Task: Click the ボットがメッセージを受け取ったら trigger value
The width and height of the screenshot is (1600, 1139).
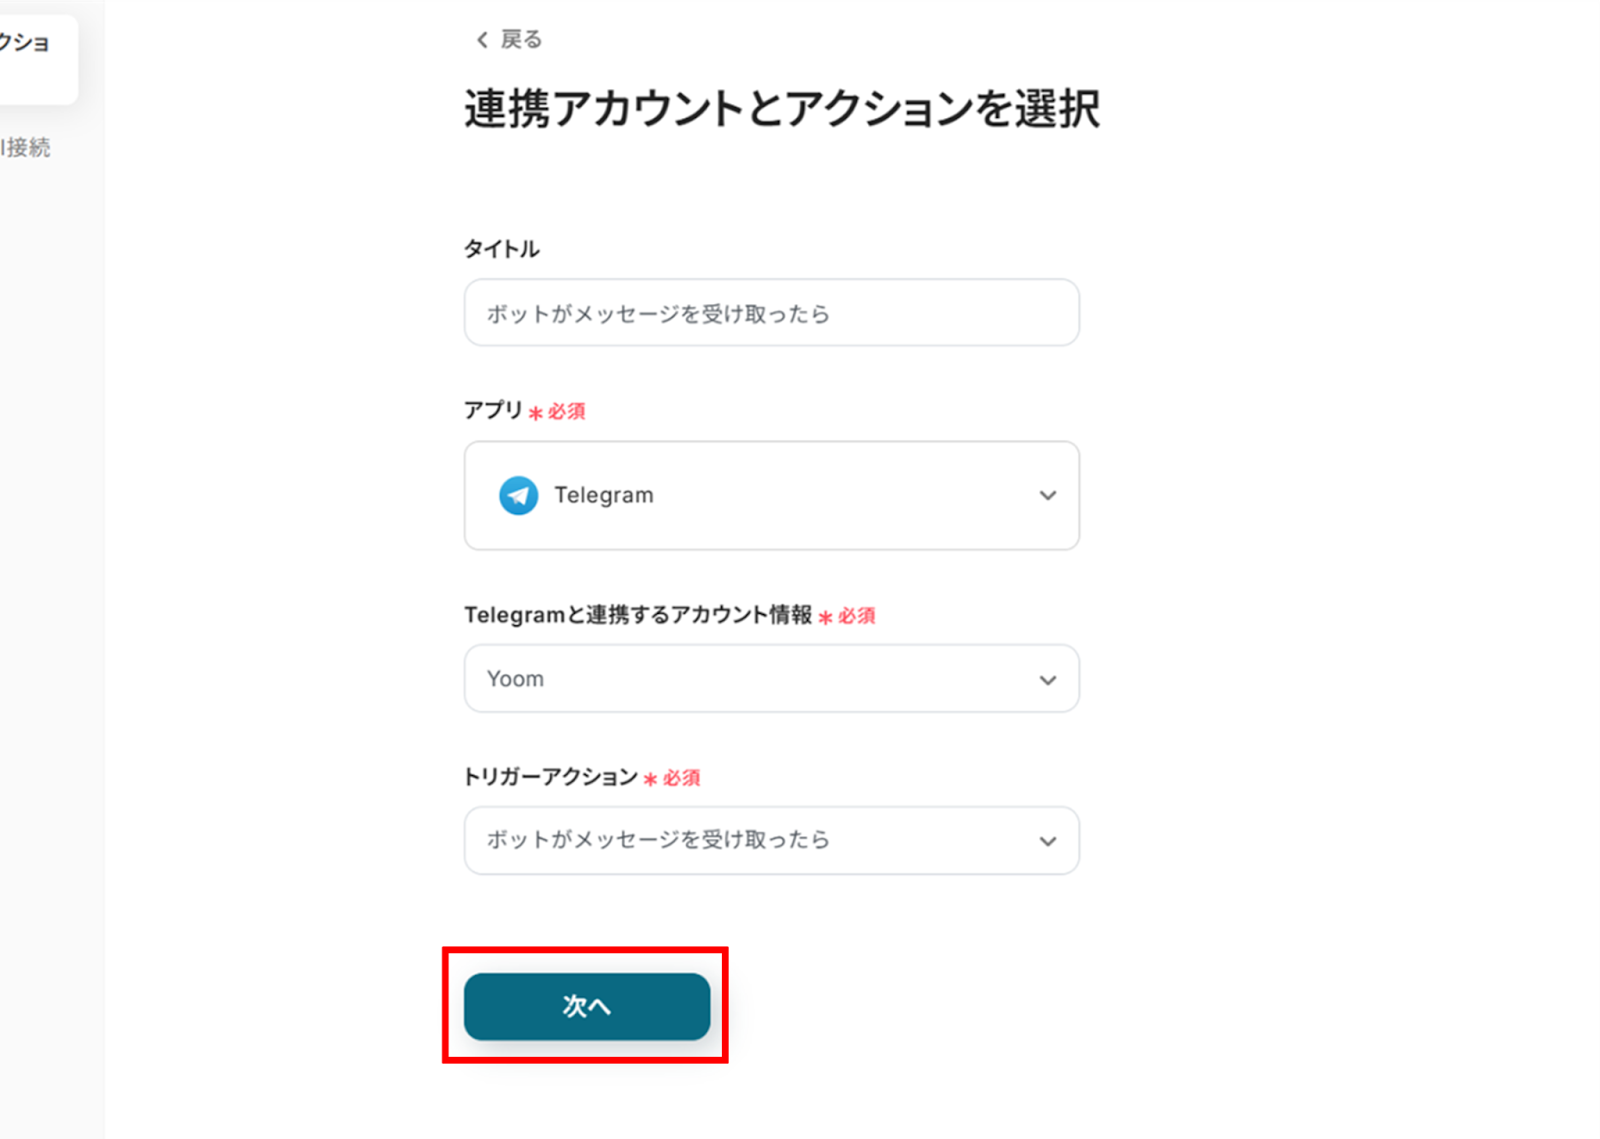Action: (658, 840)
